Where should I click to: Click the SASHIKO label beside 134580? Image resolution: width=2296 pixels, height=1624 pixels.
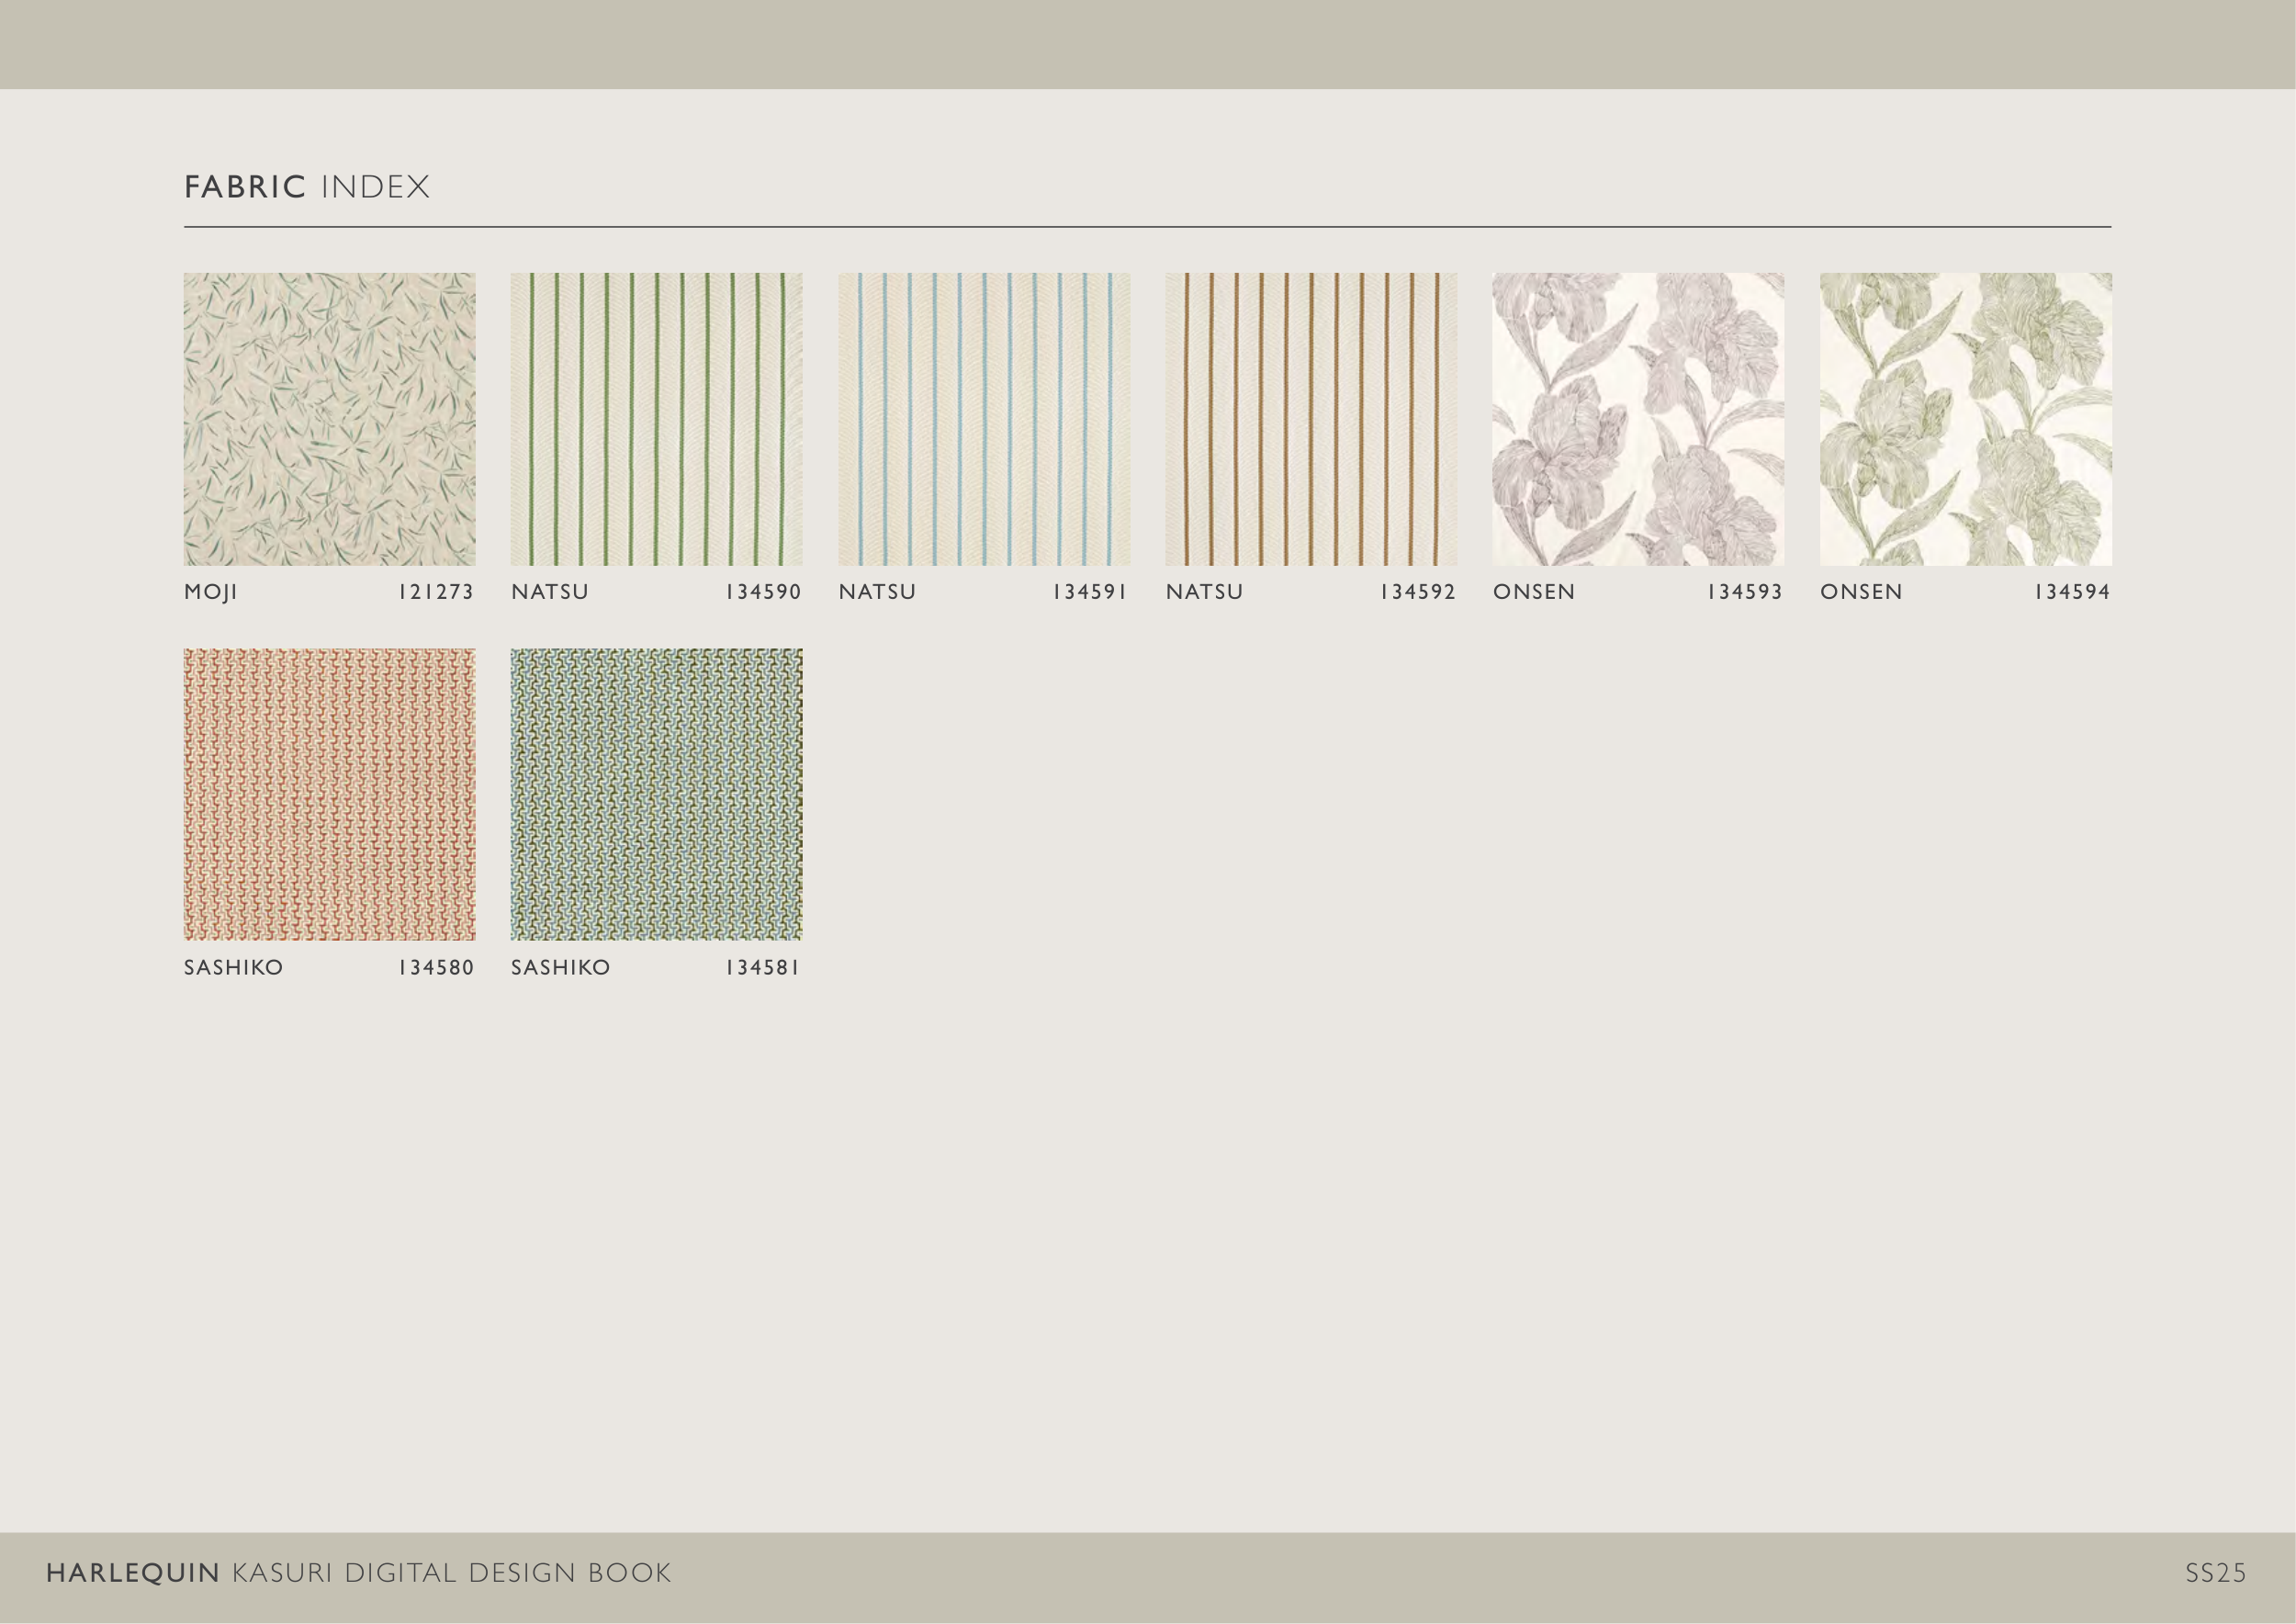[234, 968]
